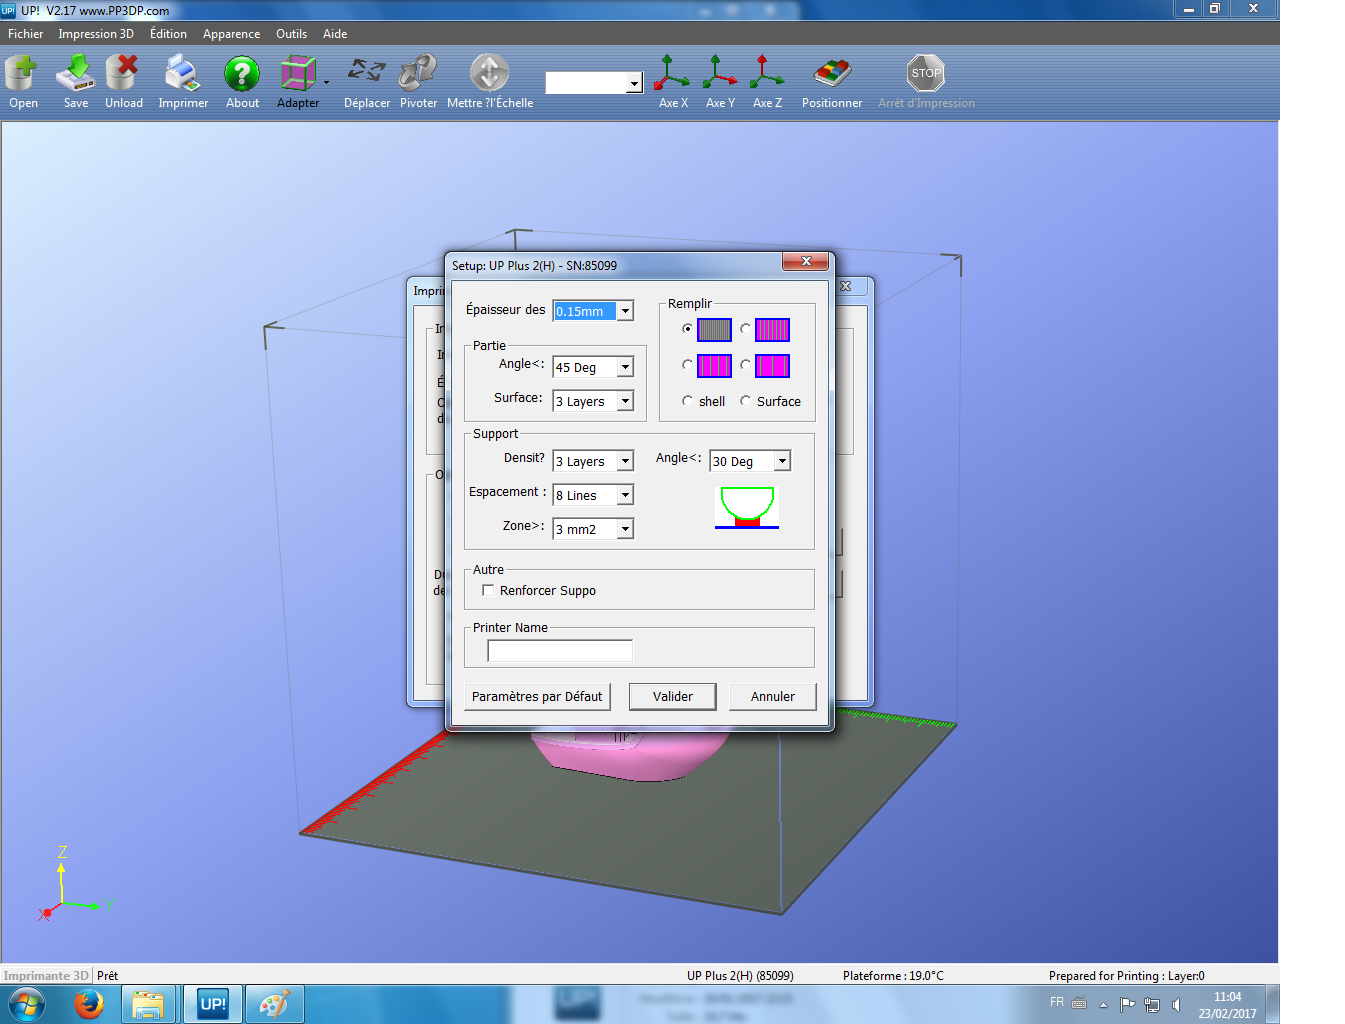Open the Zone 3 mm2 dropdown
The width and height of the screenshot is (1345, 1024).
[625, 529]
